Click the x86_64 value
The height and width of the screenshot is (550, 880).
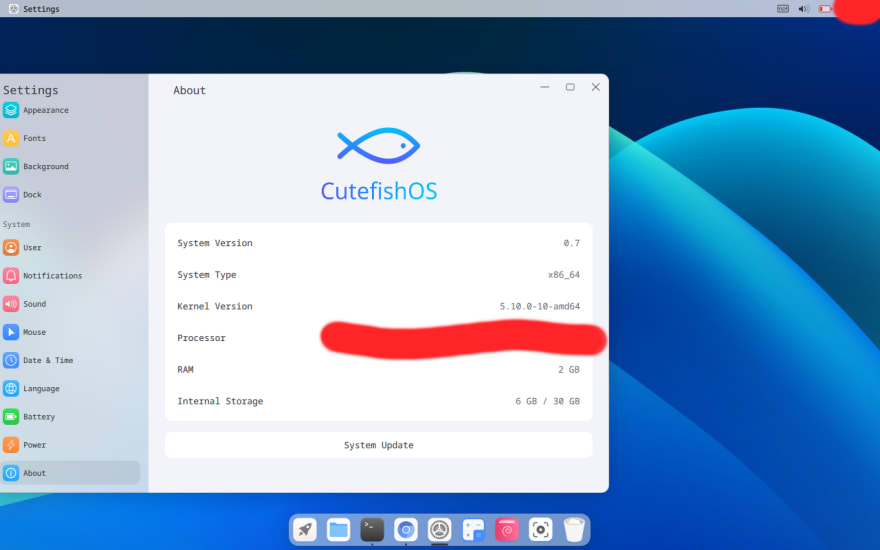[x=563, y=274]
